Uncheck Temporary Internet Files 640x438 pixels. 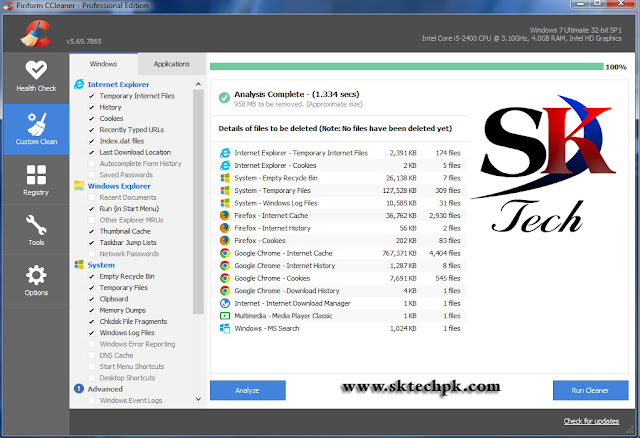tap(92, 96)
